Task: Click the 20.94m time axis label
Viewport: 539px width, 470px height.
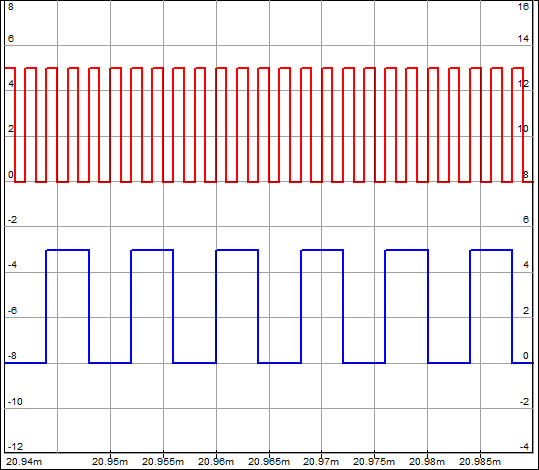Action: pos(24,461)
